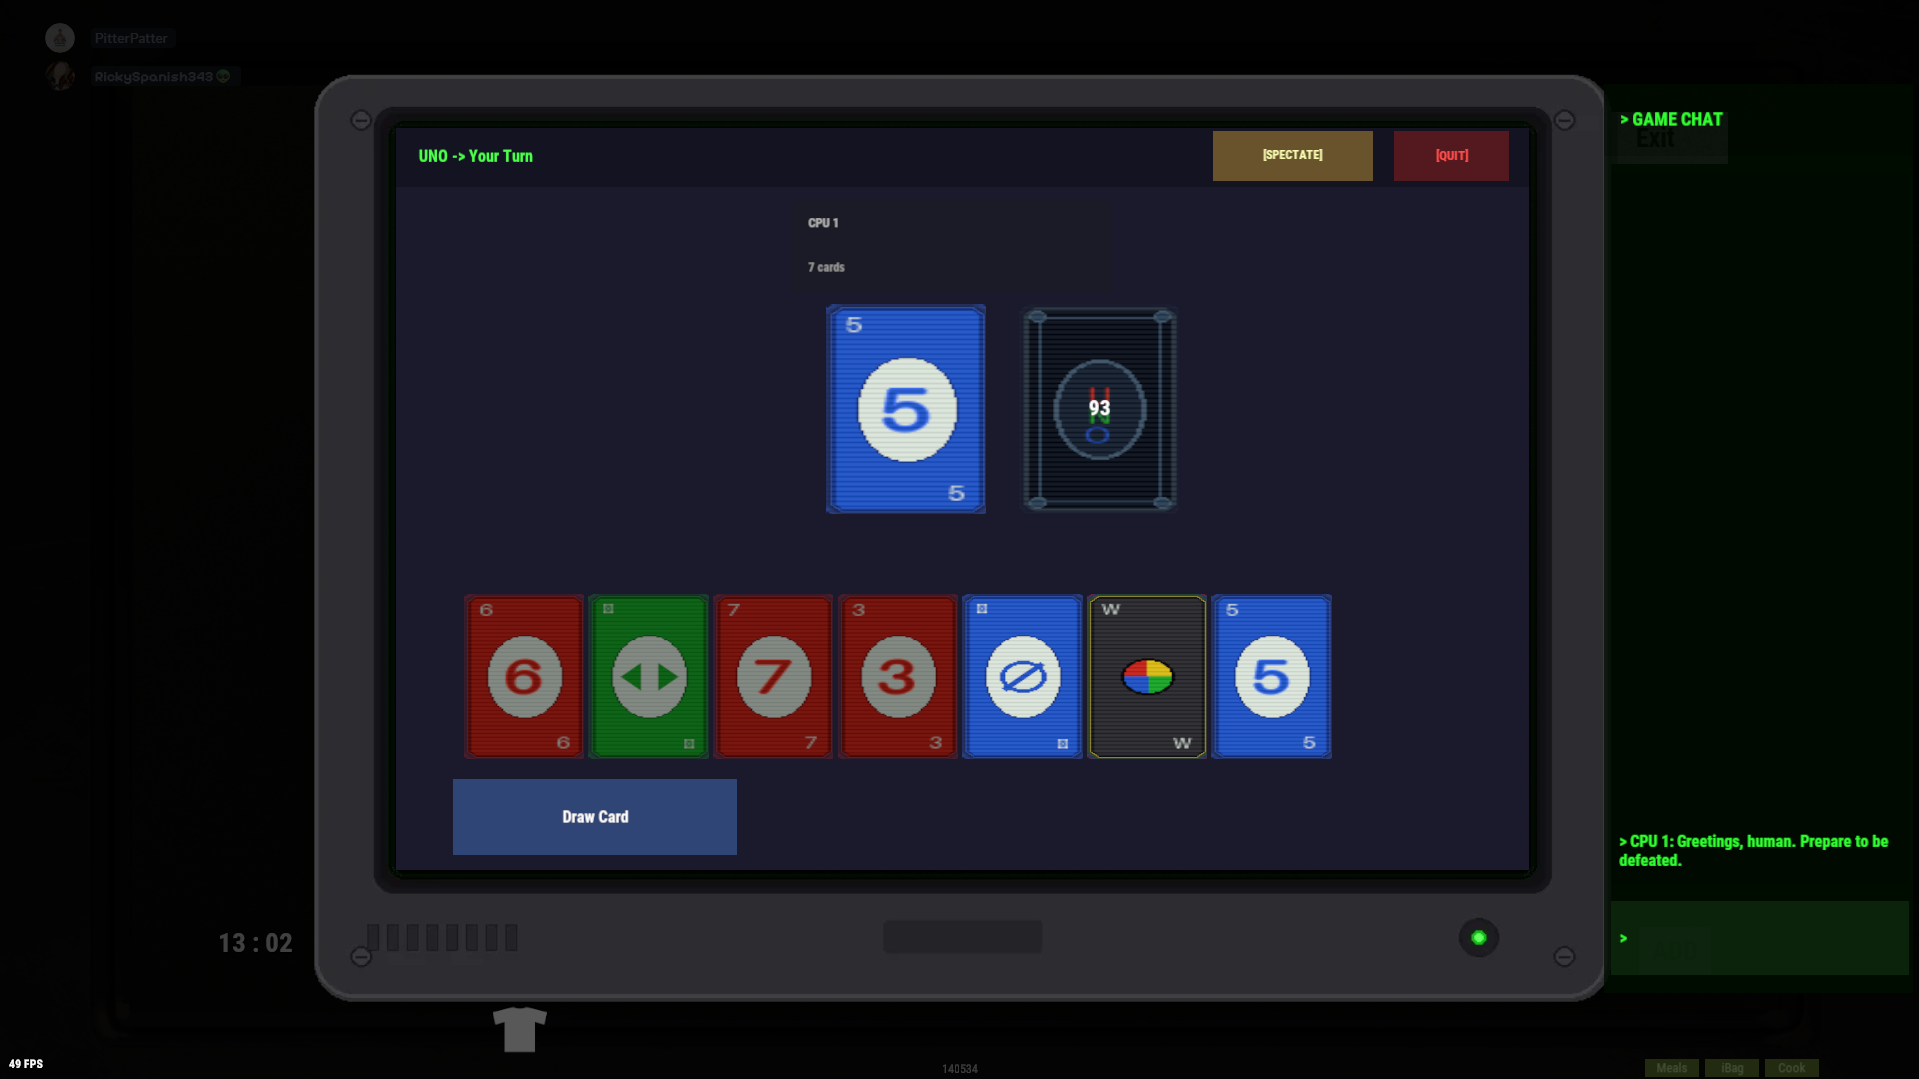Click the PitterPatter player avatar
Image resolution: width=1919 pixels, height=1079 pixels.
tap(60, 38)
